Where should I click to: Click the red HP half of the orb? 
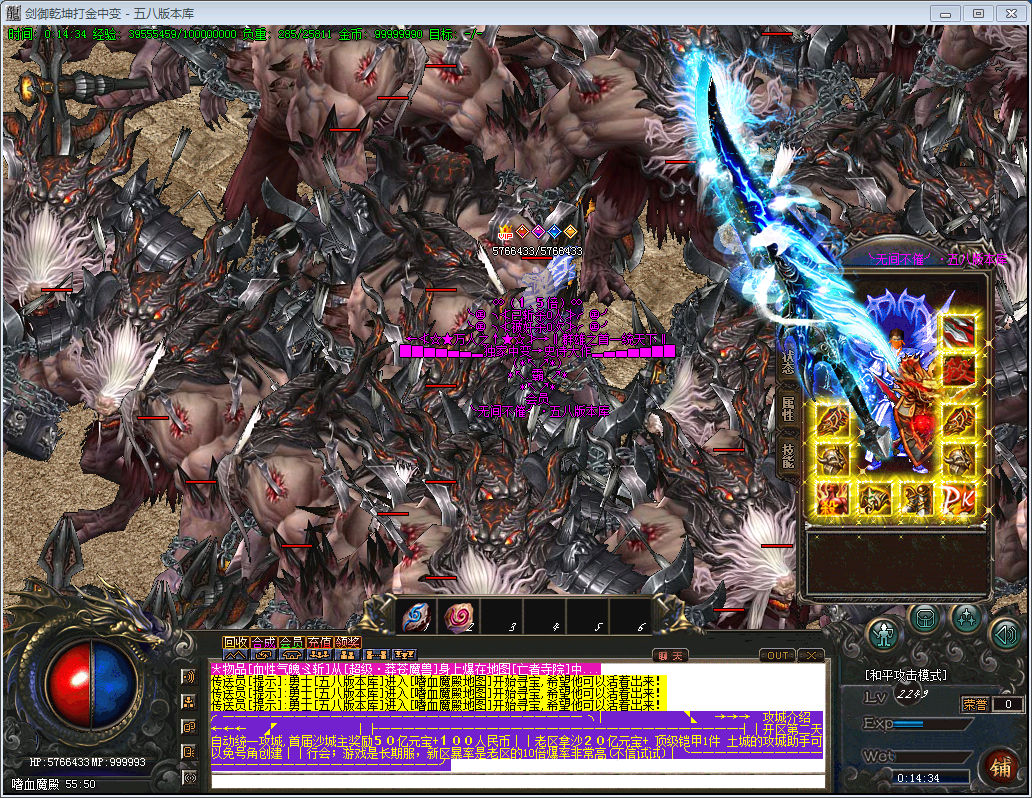(69, 684)
